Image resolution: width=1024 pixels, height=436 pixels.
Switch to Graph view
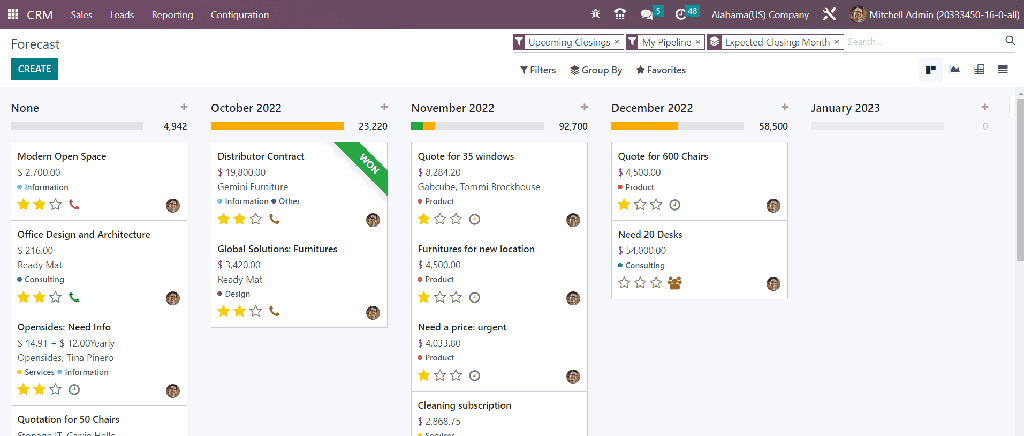click(955, 70)
